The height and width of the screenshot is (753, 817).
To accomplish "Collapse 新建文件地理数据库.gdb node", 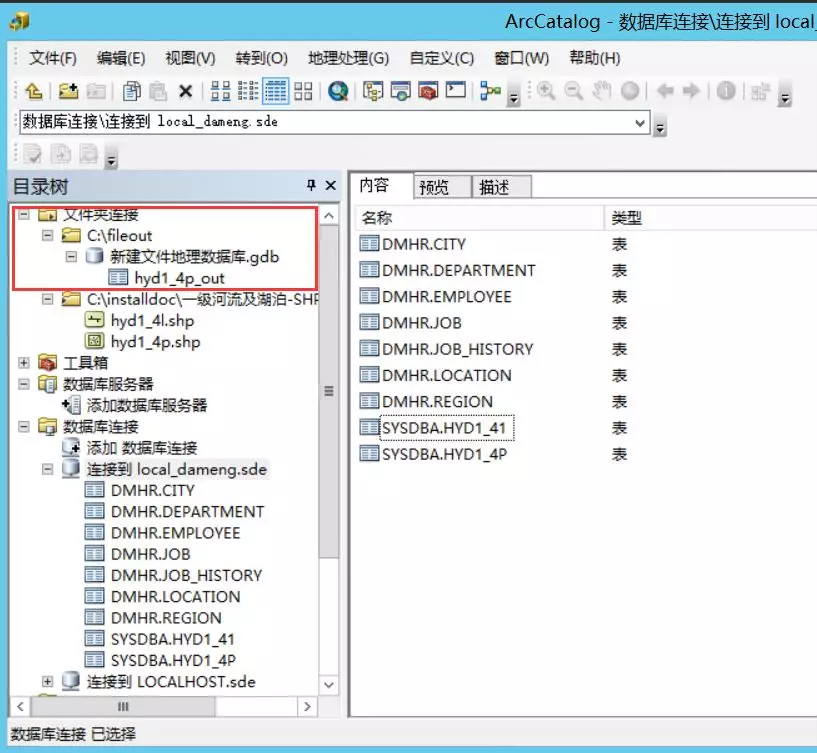I will (71, 256).
